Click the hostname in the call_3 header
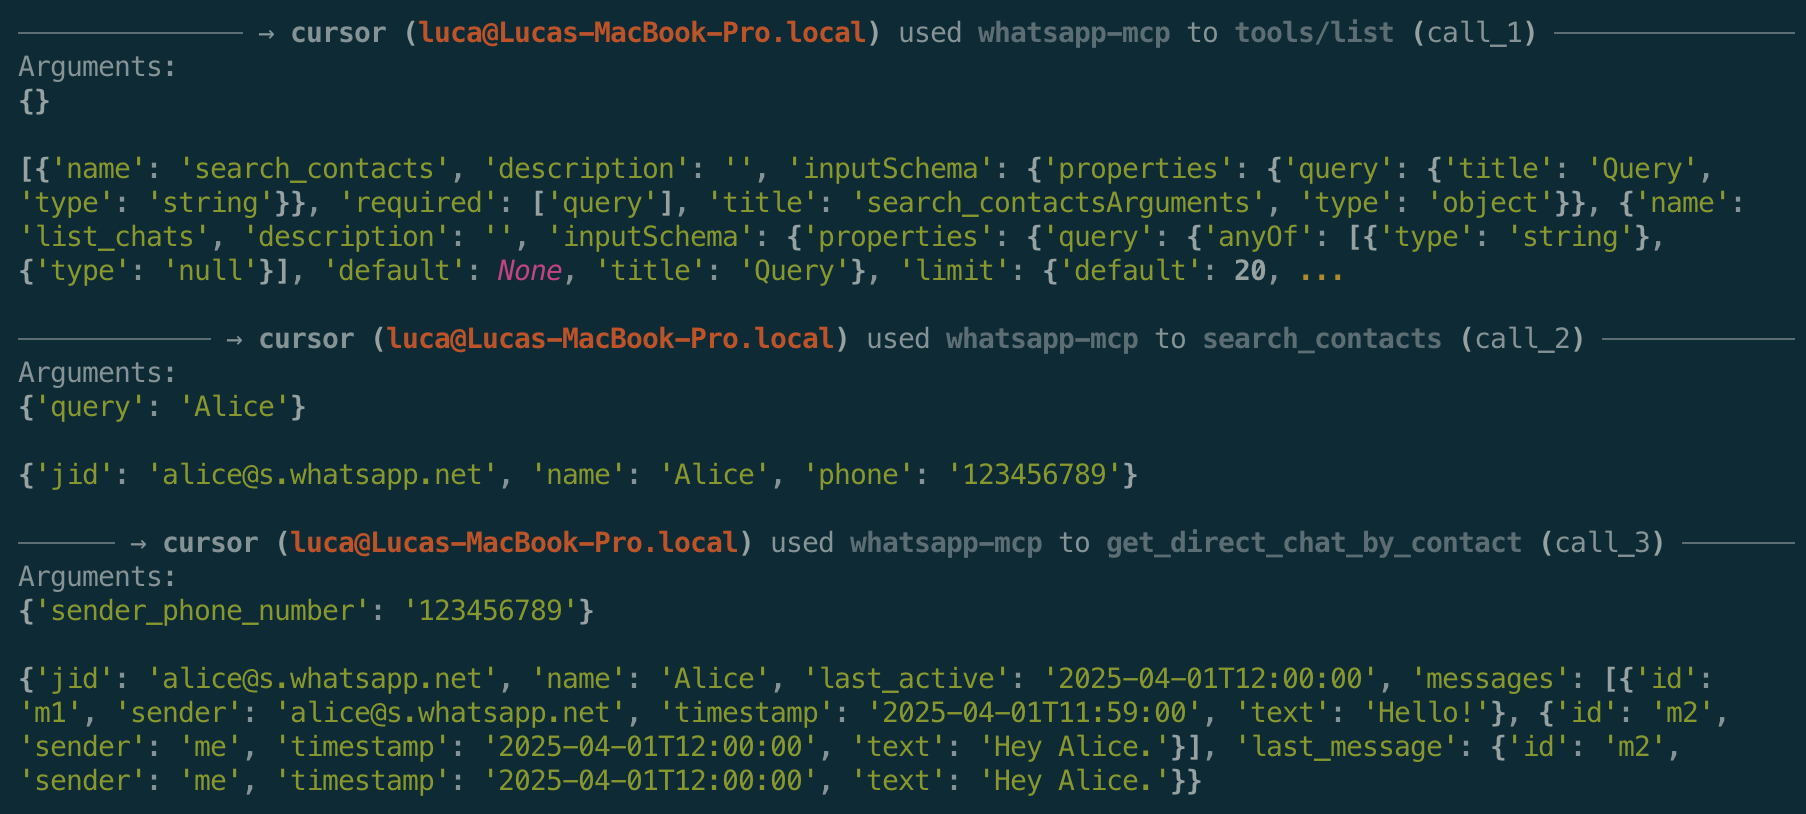The height and width of the screenshot is (814, 1806). pyautogui.click(x=514, y=543)
